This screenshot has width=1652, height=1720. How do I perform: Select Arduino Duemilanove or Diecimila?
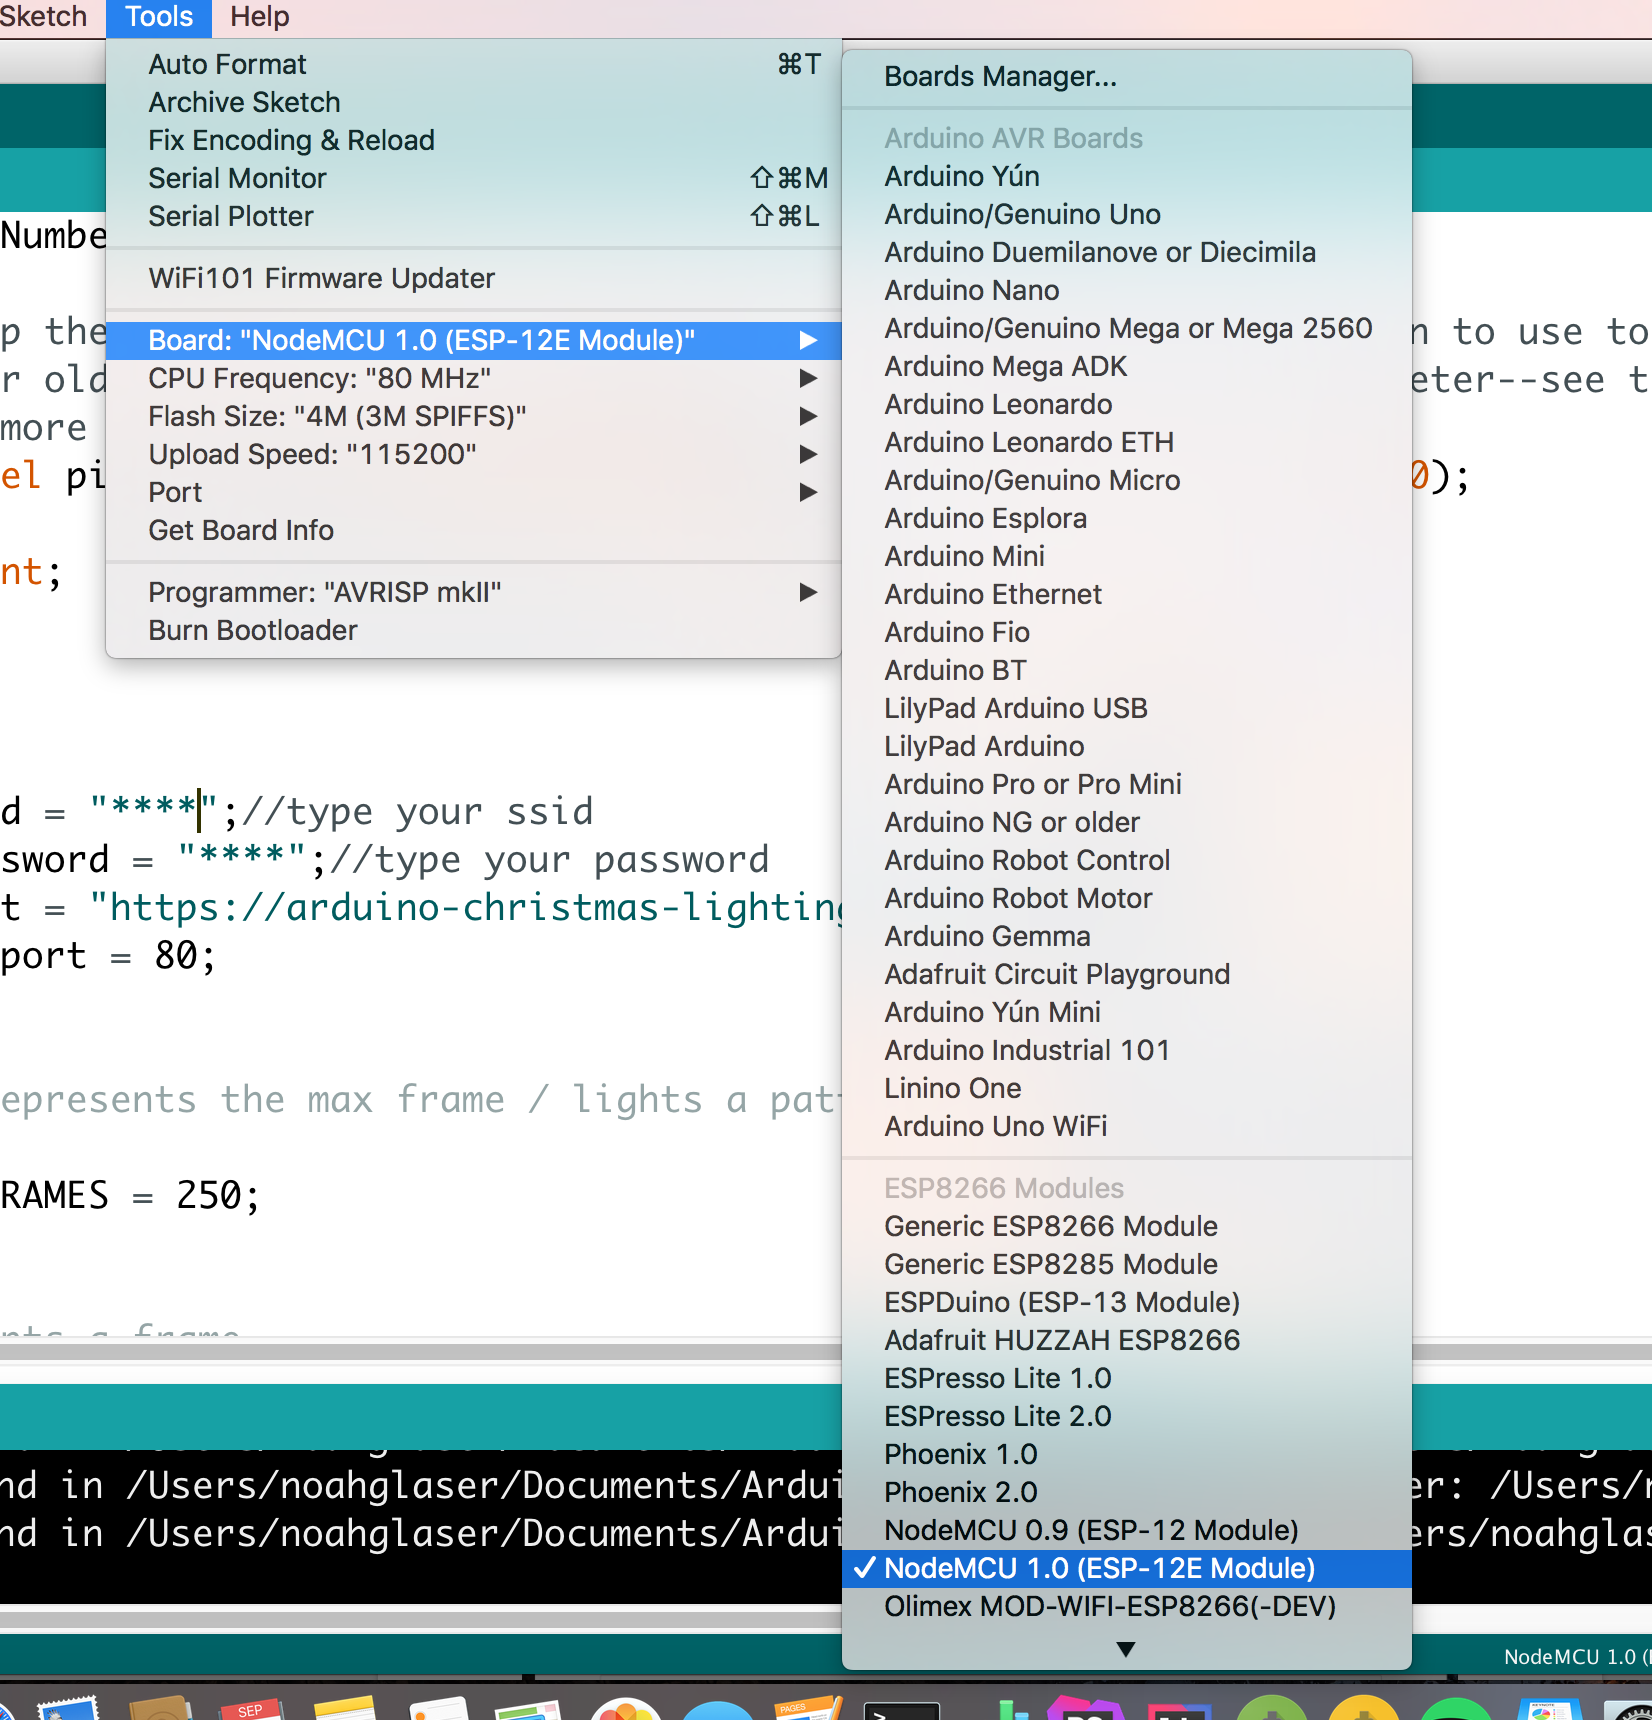(x=1127, y=252)
